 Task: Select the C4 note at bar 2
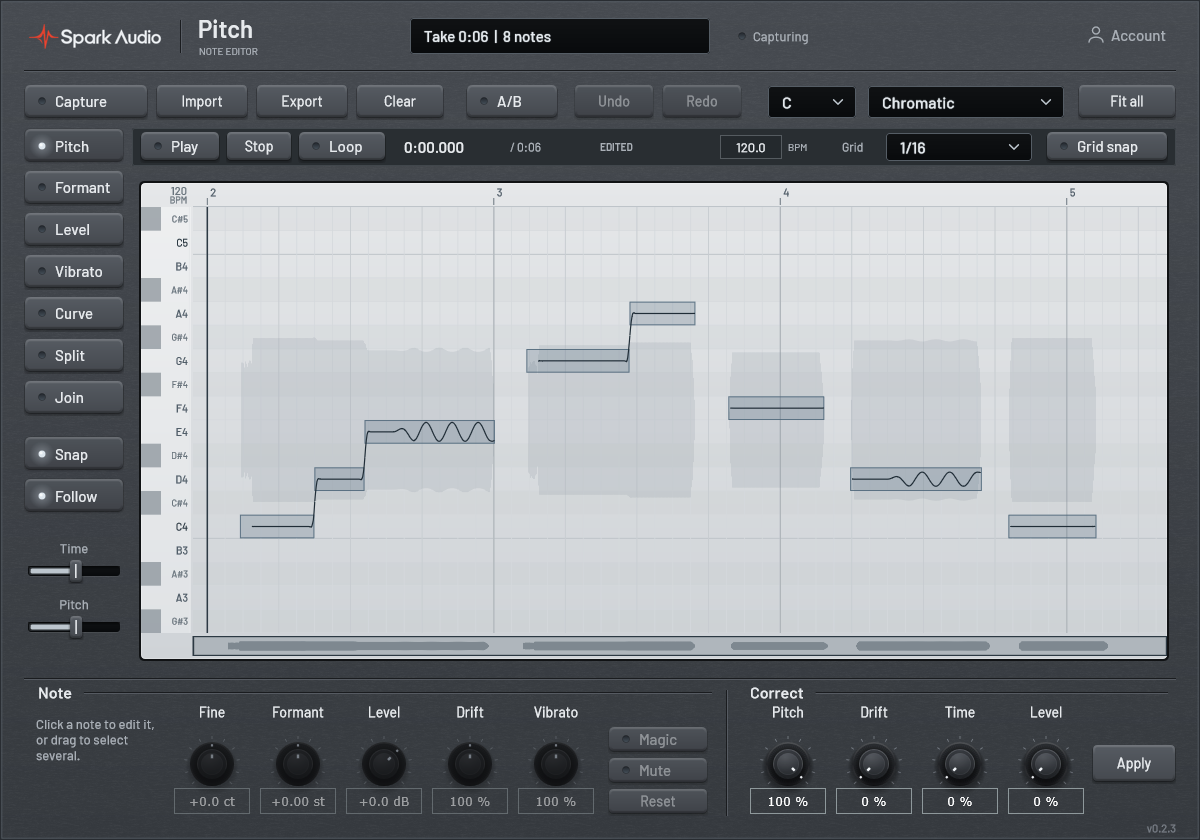tap(277, 526)
